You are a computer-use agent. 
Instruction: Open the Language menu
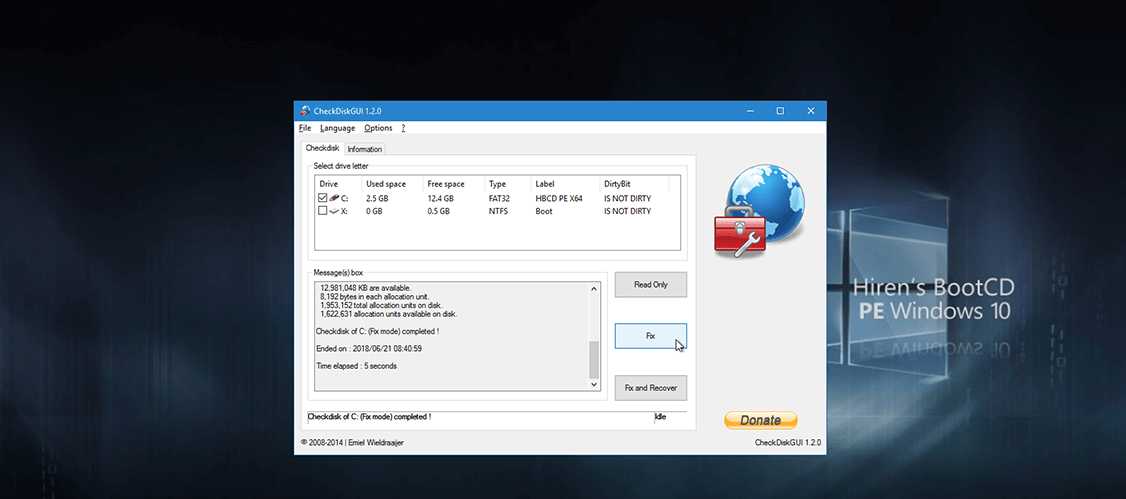pos(338,128)
